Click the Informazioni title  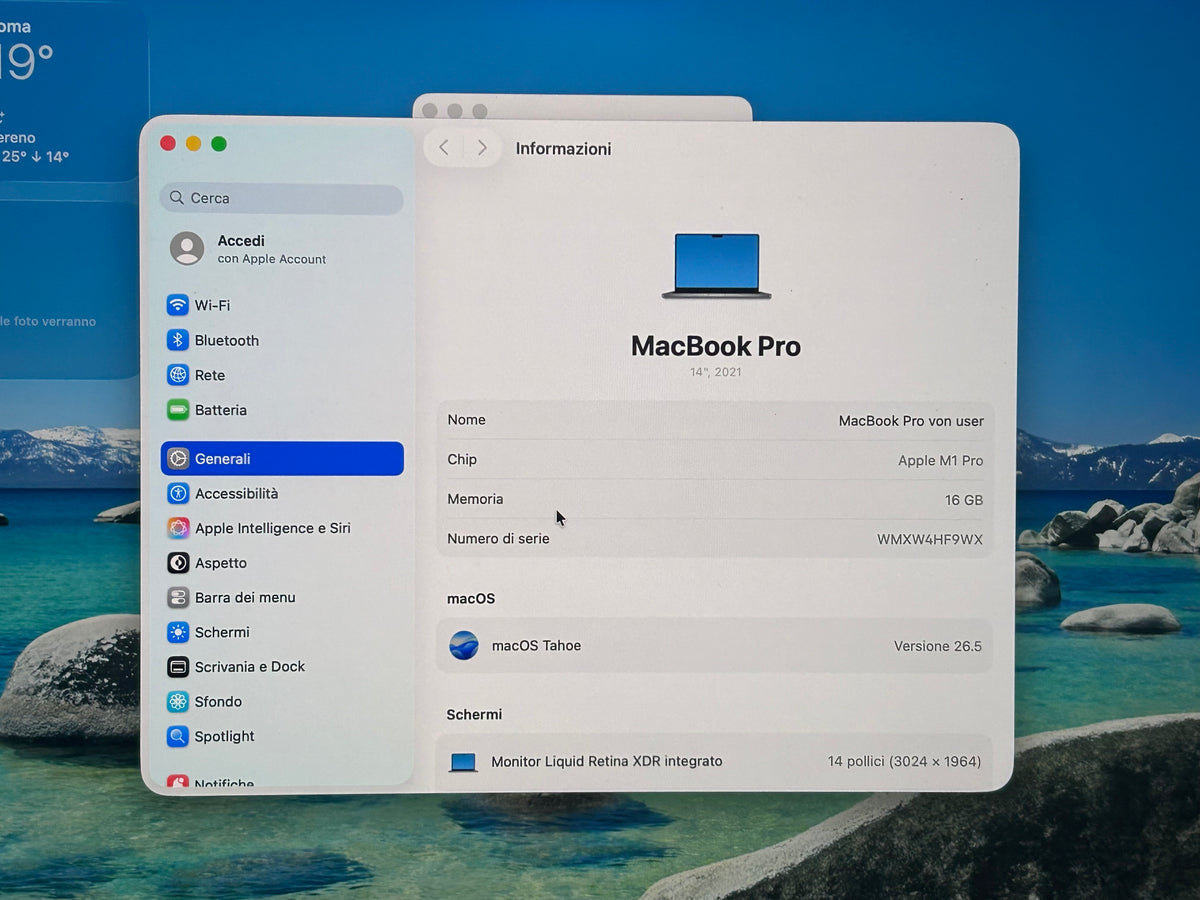click(x=564, y=149)
